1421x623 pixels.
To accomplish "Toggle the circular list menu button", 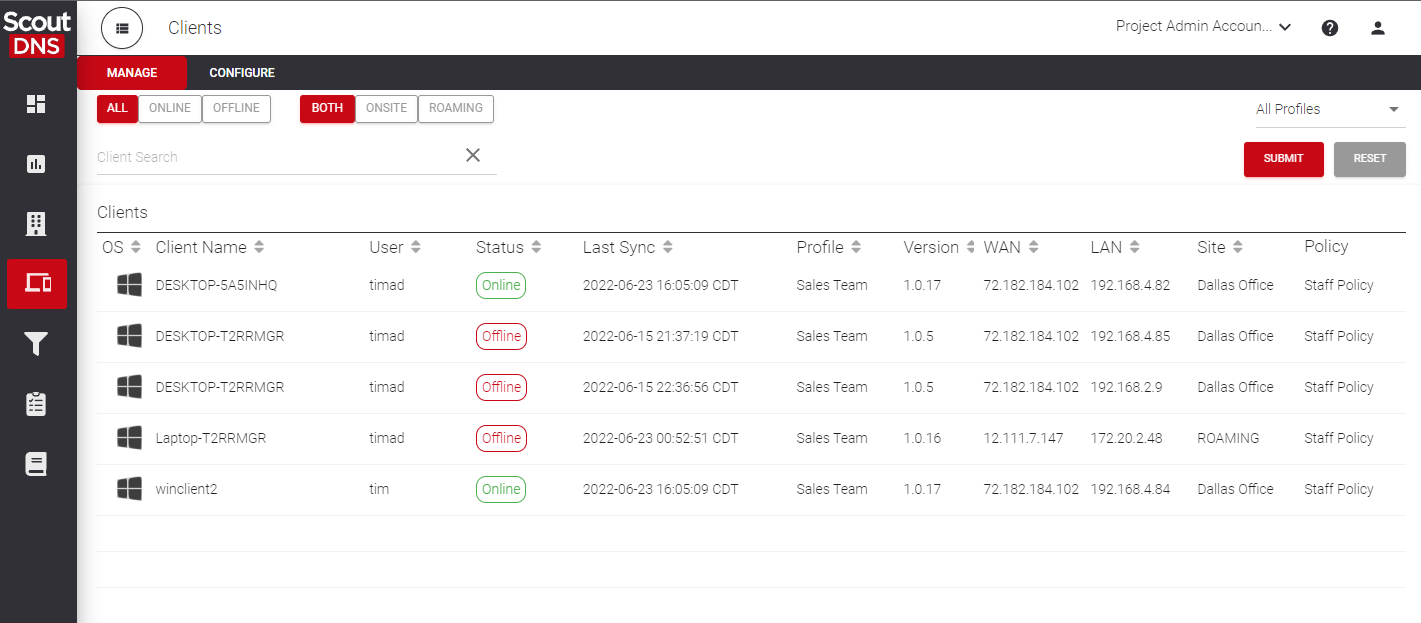I will 122,28.
